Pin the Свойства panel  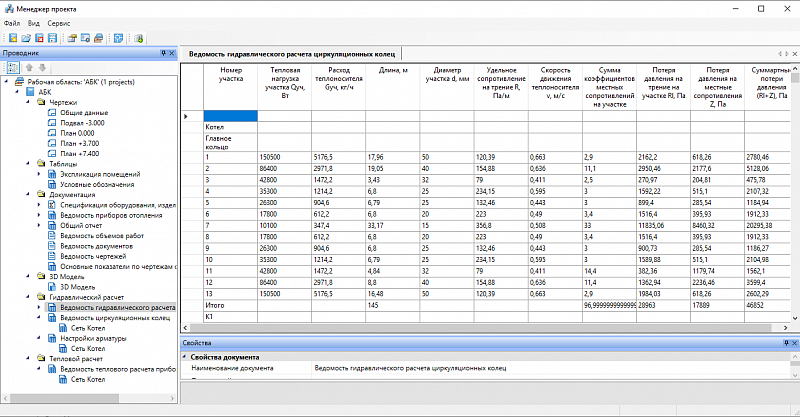tap(786, 343)
